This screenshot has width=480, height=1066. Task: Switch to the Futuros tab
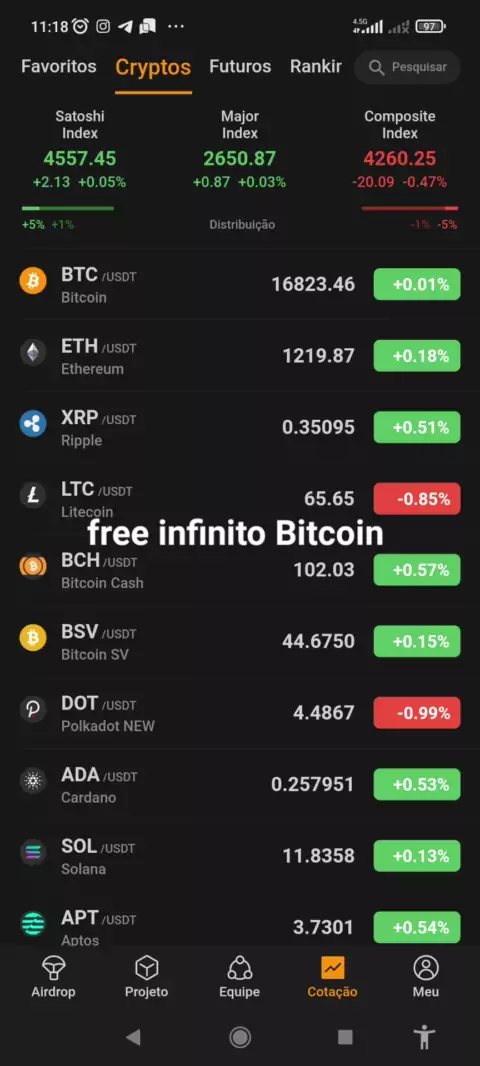[x=240, y=67]
